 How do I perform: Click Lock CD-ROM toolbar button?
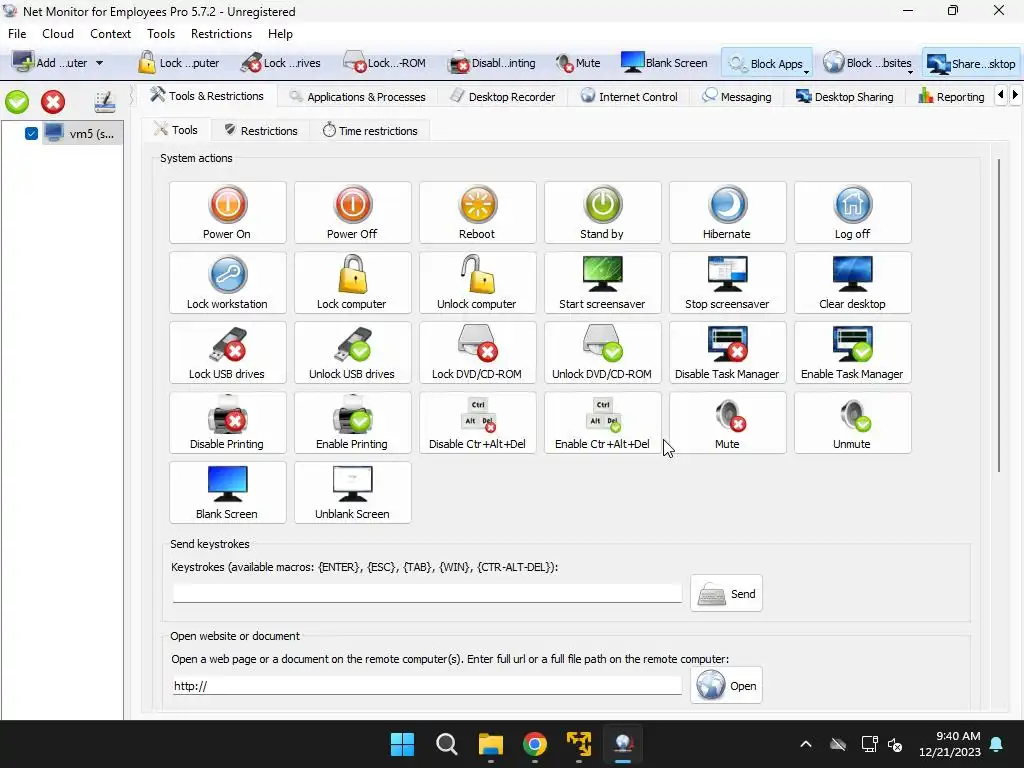click(x=385, y=63)
